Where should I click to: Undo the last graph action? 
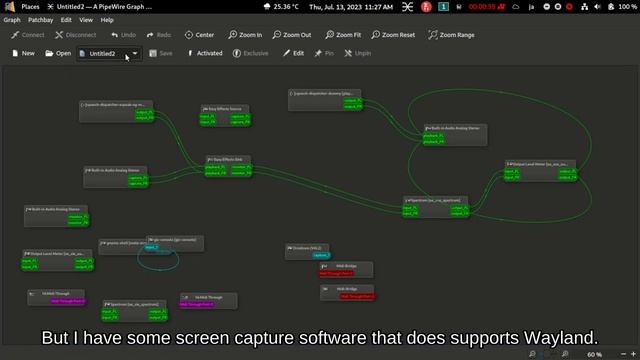click(124, 35)
